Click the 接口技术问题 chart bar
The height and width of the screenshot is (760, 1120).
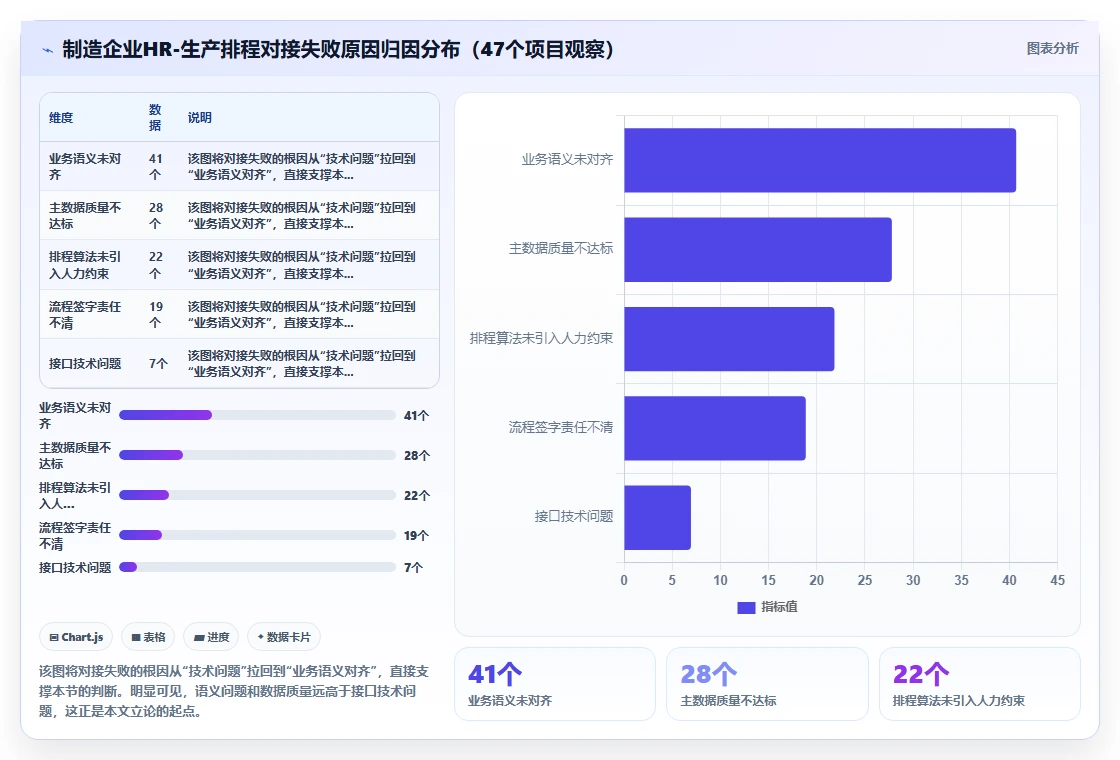coord(657,517)
